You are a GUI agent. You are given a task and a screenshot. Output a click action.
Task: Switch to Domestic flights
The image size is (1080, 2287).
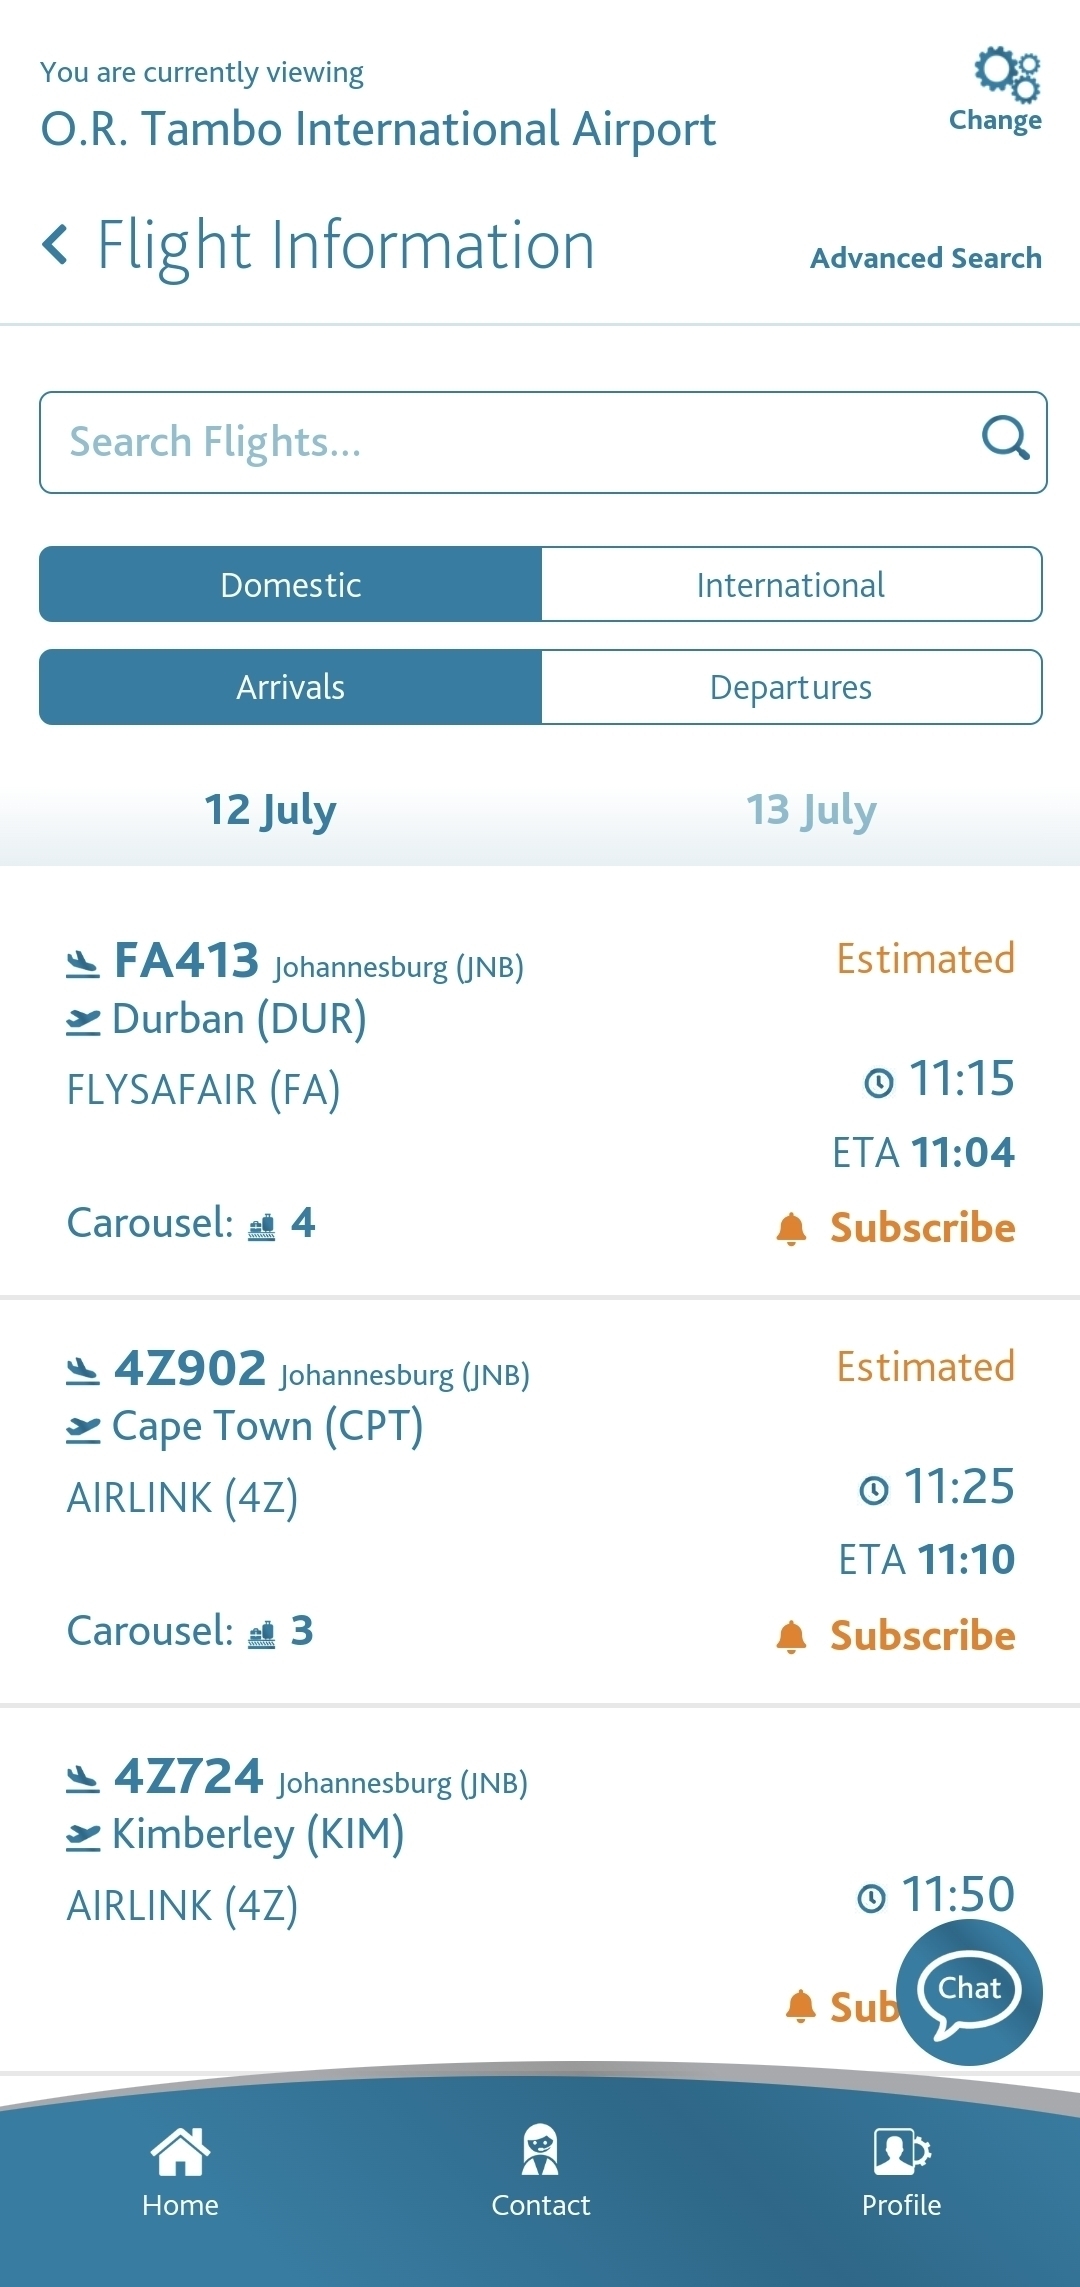pos(290,585)
